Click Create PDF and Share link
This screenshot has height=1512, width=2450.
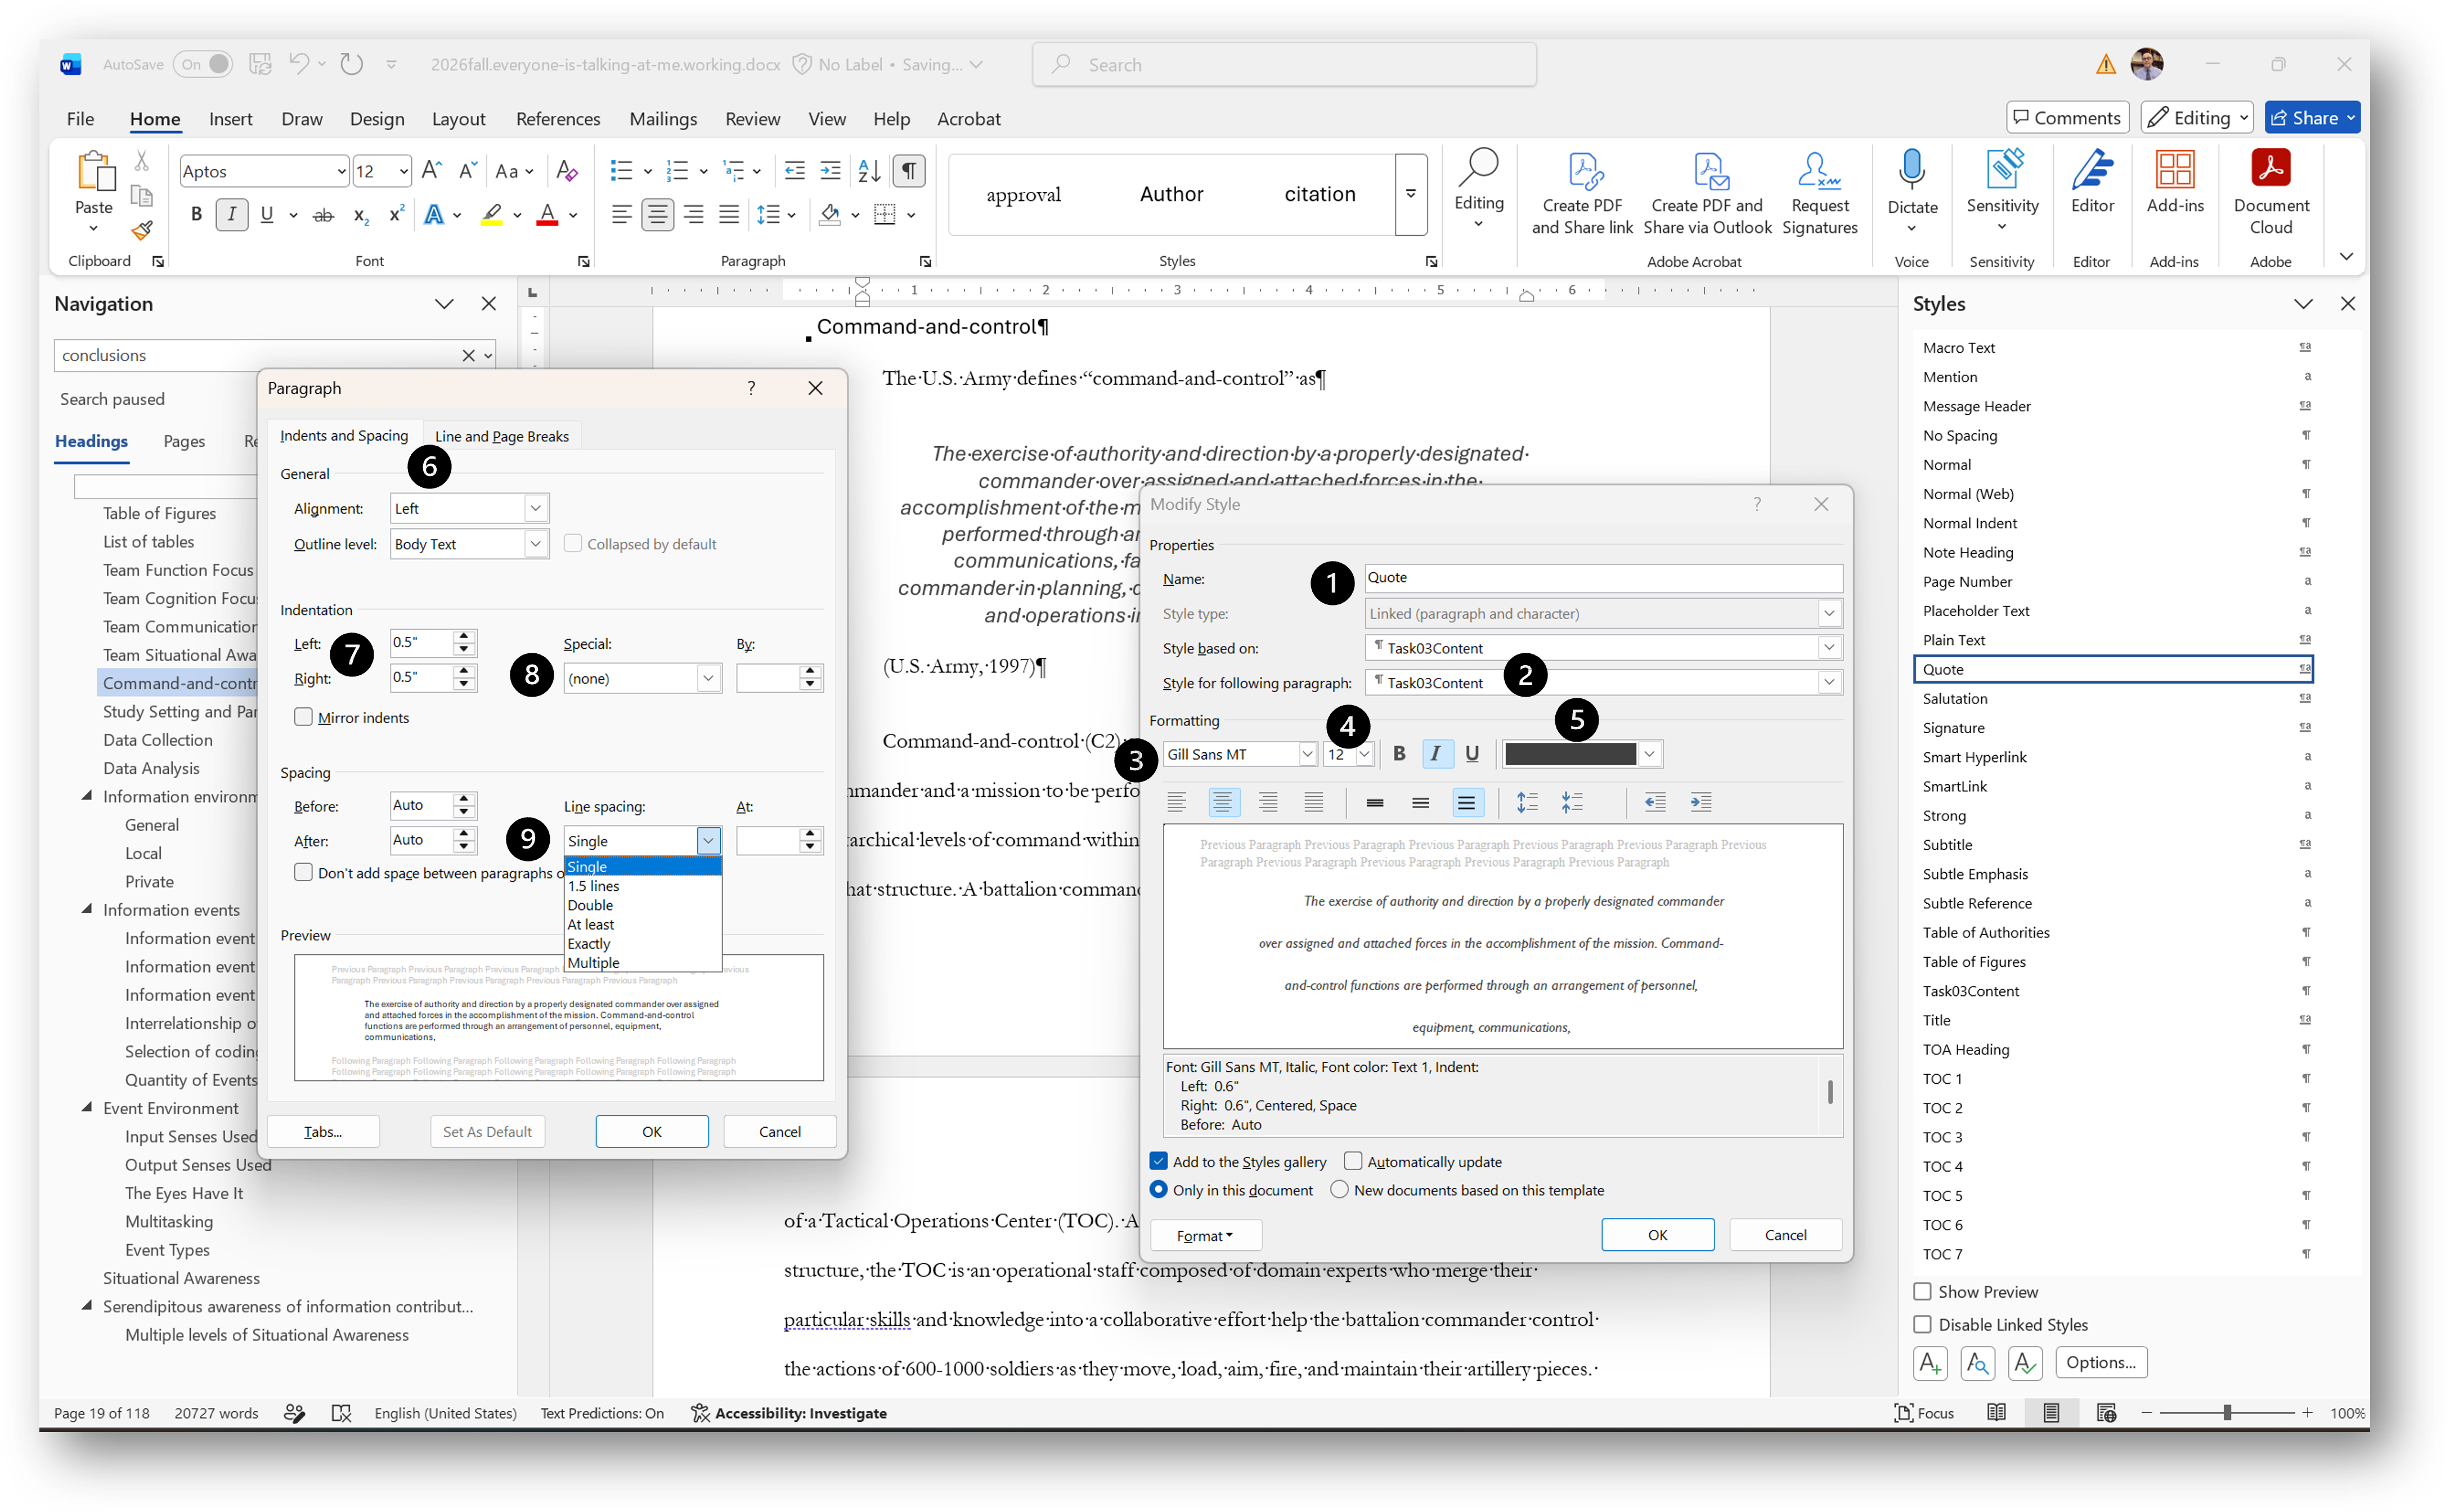click(x=1582, y=194)
